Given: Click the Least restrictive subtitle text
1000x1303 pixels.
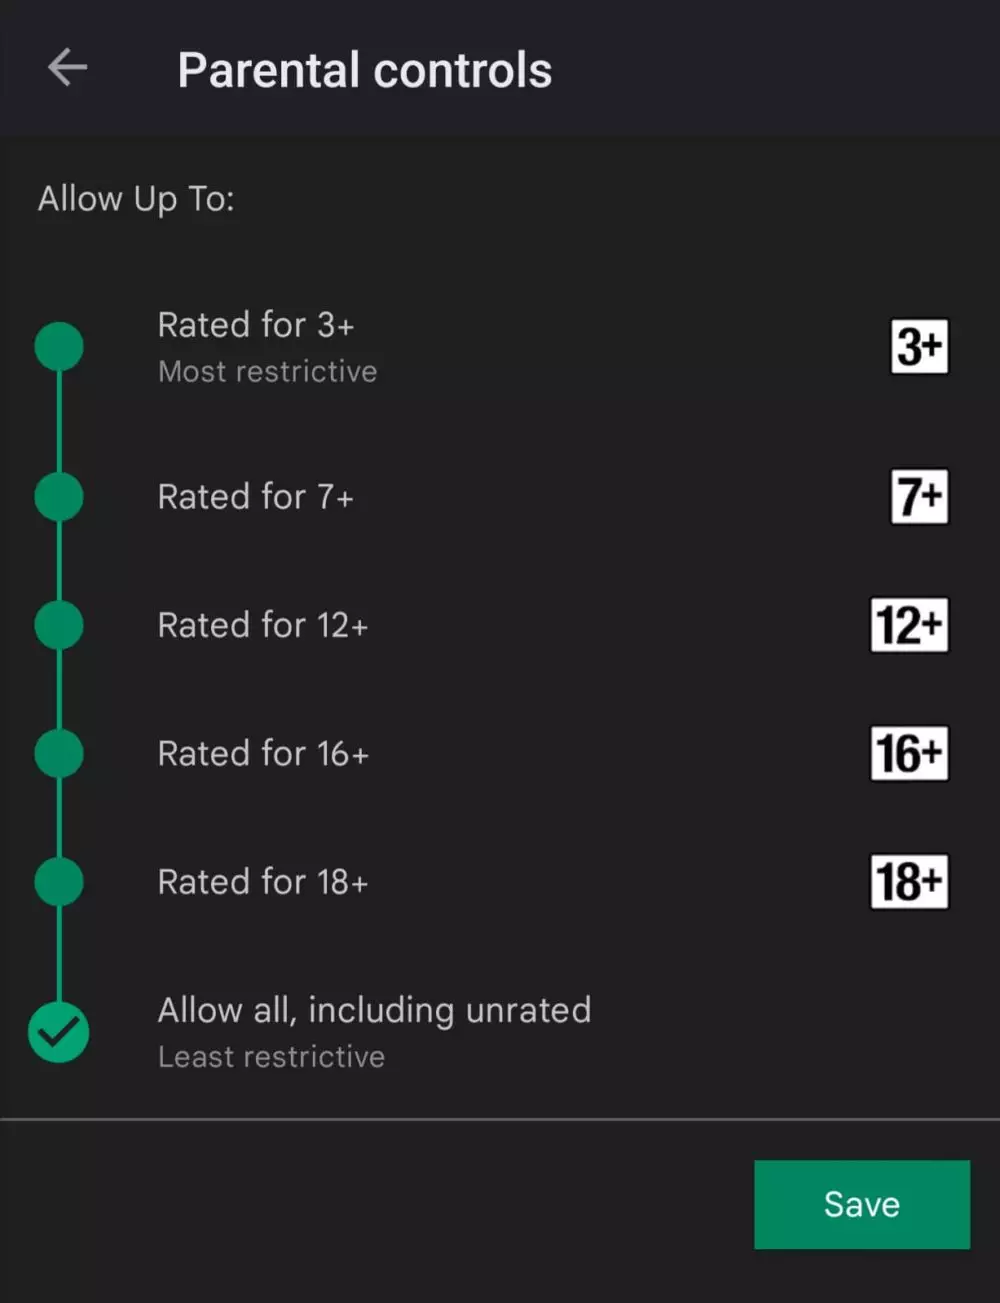Looking at the screenshot, I should (x=271, y=1056).
